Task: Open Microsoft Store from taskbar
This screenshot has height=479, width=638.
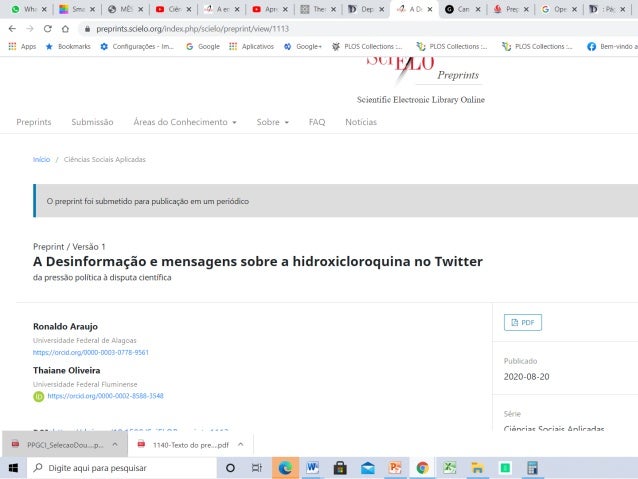Action: 340,468
